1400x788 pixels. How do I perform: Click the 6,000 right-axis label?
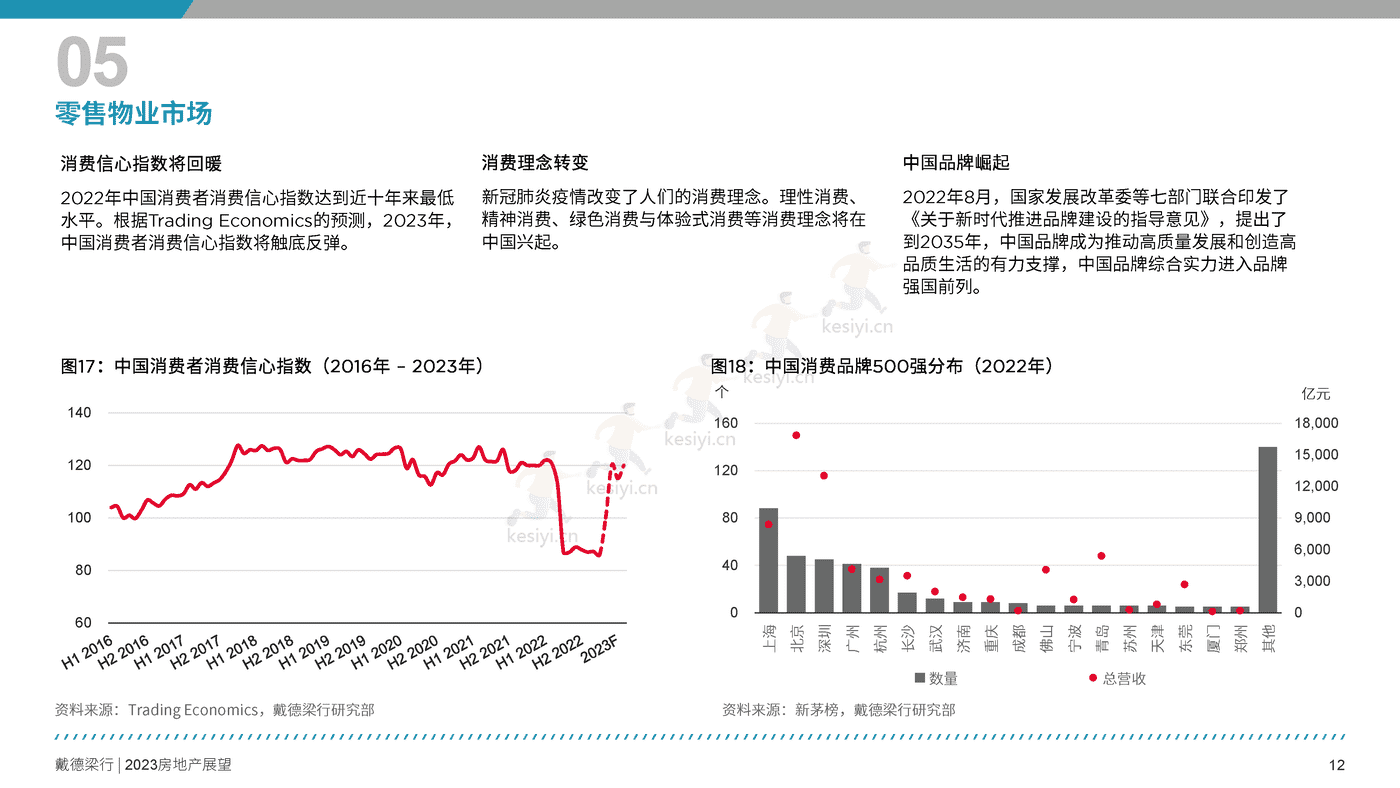click(x=1312, y=550)
